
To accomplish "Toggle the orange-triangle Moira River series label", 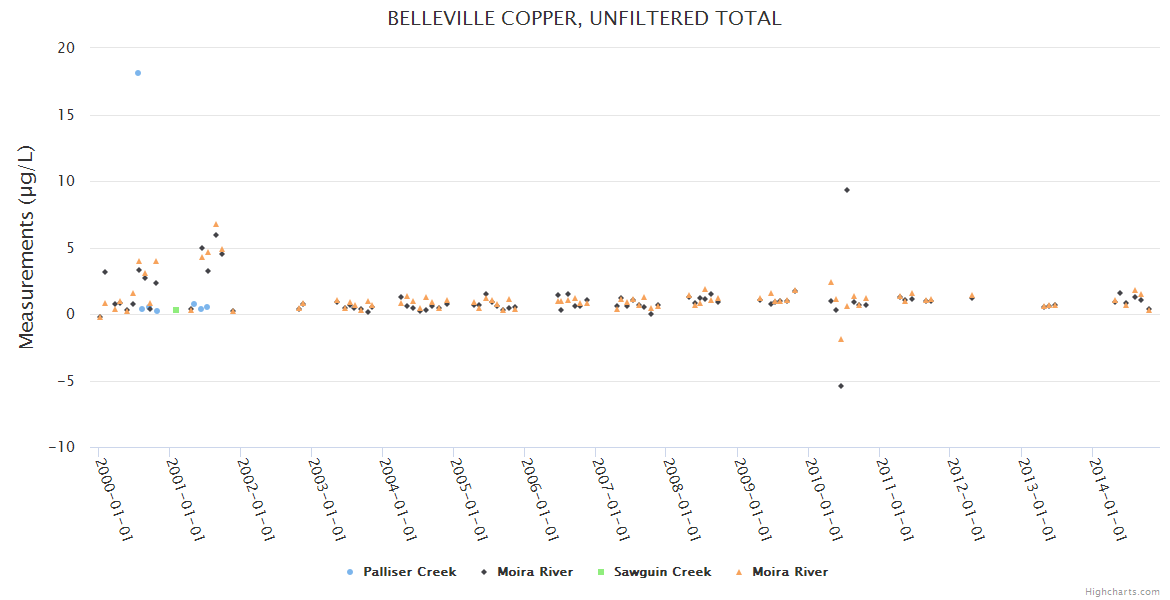I will pos(789,572).
